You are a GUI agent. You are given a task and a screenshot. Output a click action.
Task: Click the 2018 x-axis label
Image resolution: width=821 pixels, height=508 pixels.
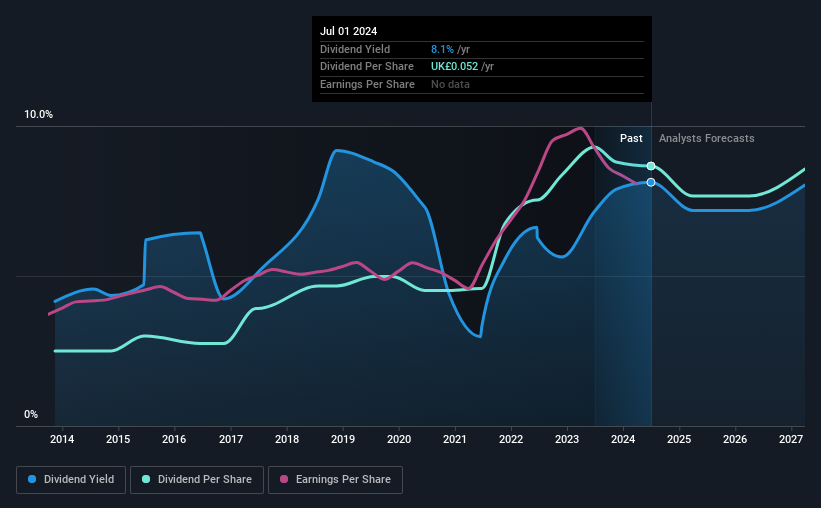coord(287,439)
